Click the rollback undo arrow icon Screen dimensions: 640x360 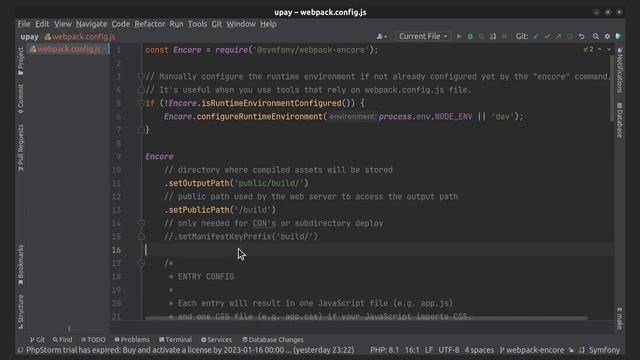(581, 36)
